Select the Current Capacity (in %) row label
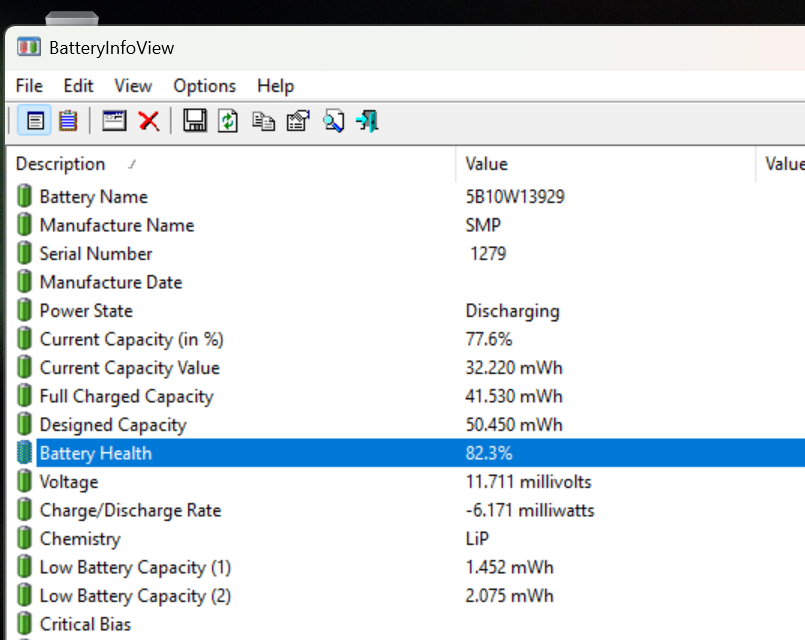Screen dimensions: 805x640 pyautogui.click(x=131, y=339)
